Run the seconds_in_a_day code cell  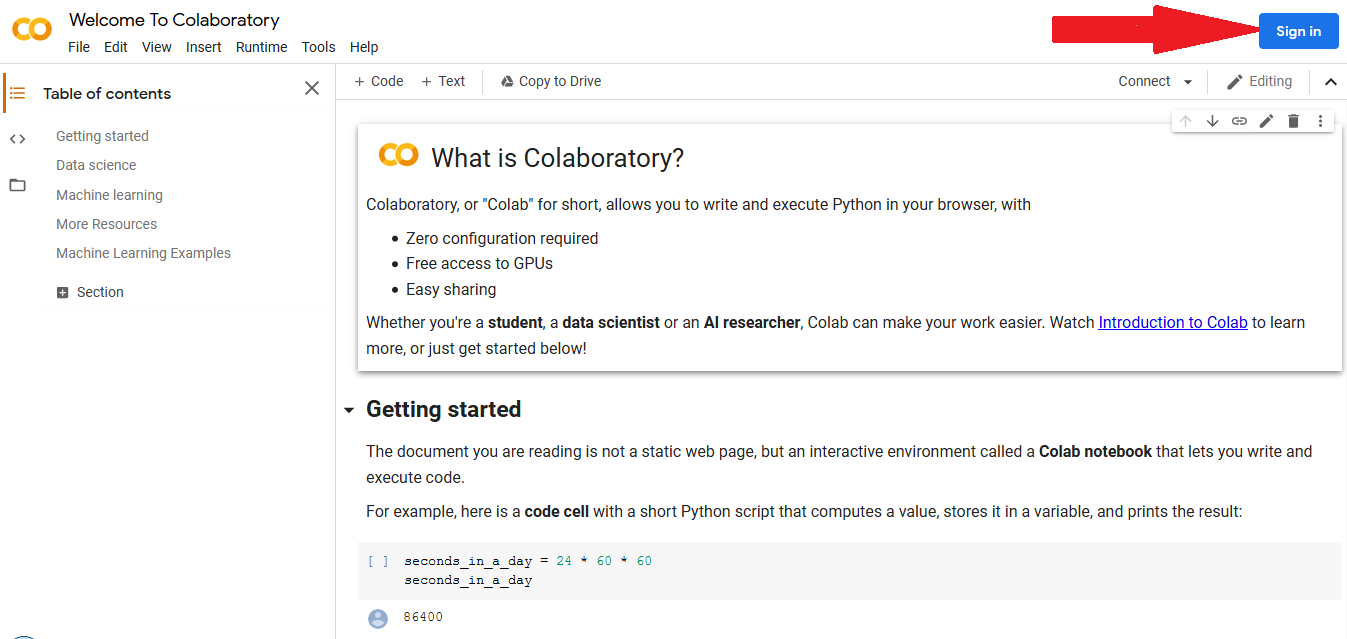point(378,561)
